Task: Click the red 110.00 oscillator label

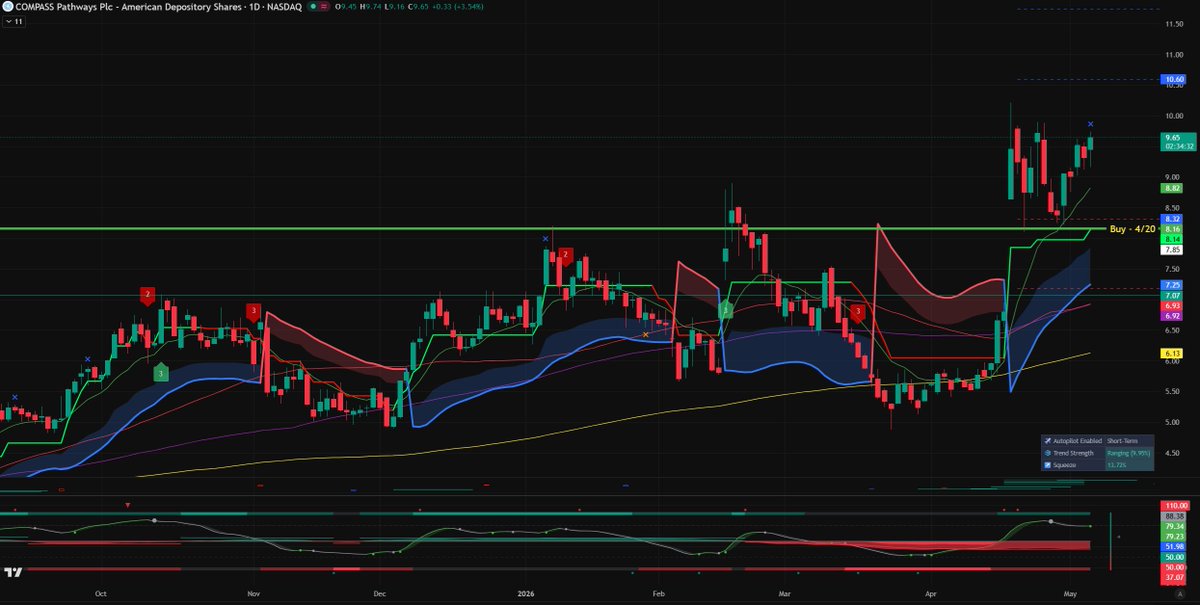Action: pos(1173,506)
